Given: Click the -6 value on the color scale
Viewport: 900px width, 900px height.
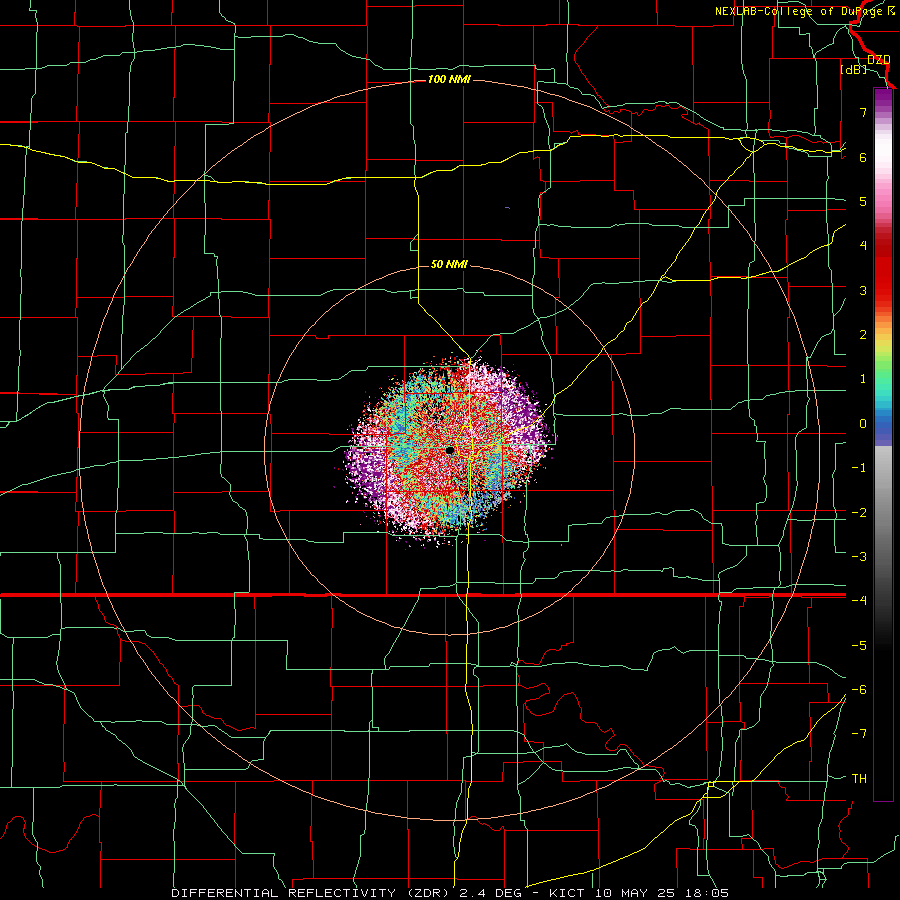Looking at the screenshot, I should click(859, 689).
